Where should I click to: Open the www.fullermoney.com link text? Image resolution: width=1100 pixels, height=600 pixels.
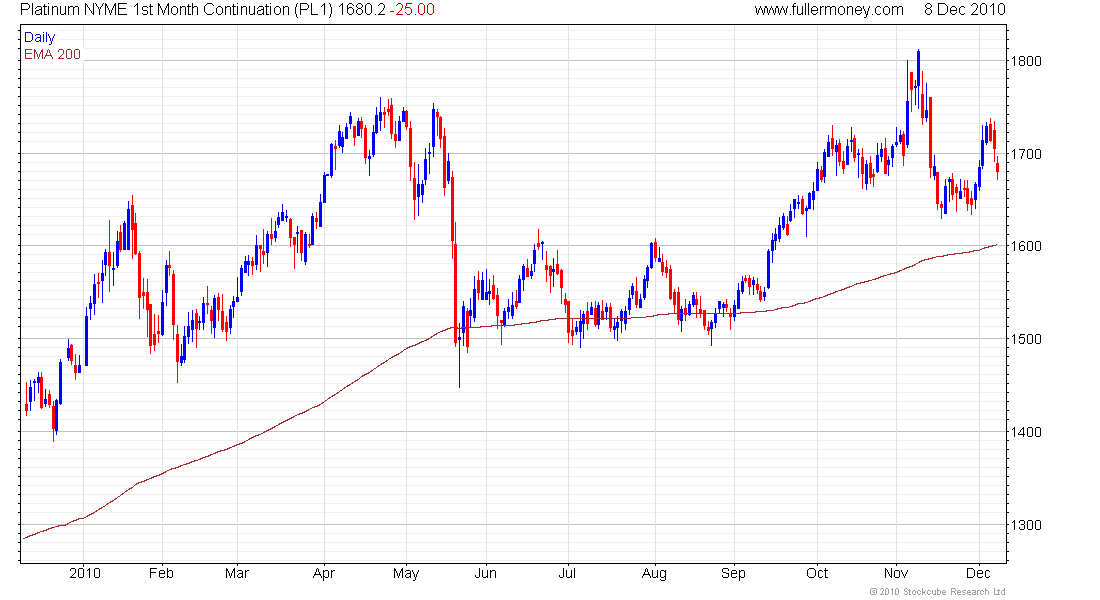pos(829,10)
